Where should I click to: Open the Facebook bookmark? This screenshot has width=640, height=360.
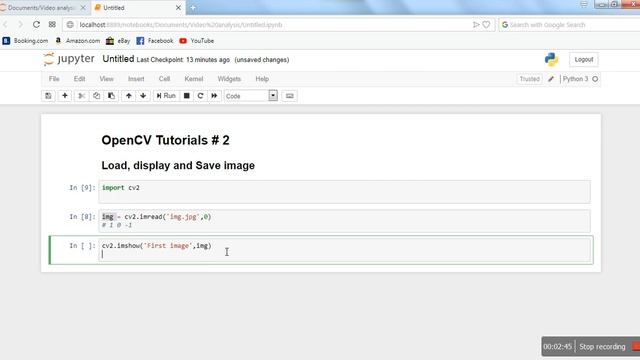tap(155, 41)
